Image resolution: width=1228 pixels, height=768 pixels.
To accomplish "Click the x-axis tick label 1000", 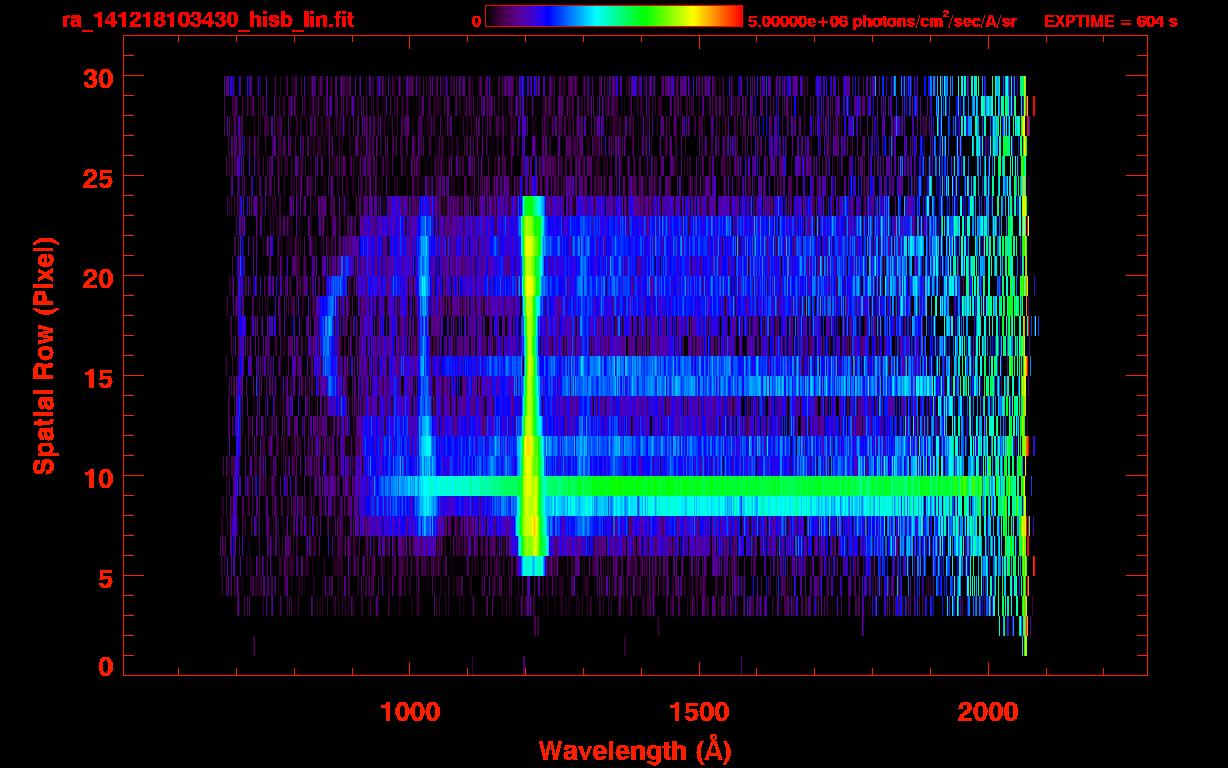I will [409, 712].
